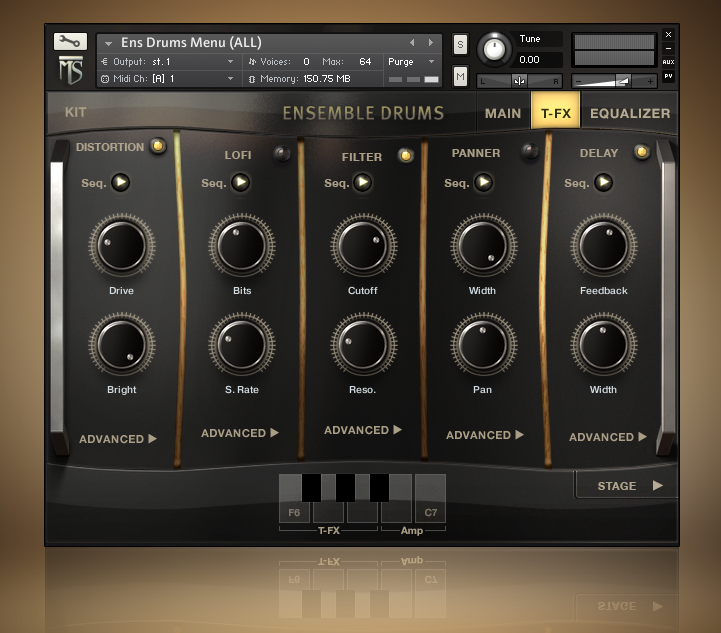Open instrument name dropdown arrow
This screenshot has width=721, height=633.
coord(109,44)
